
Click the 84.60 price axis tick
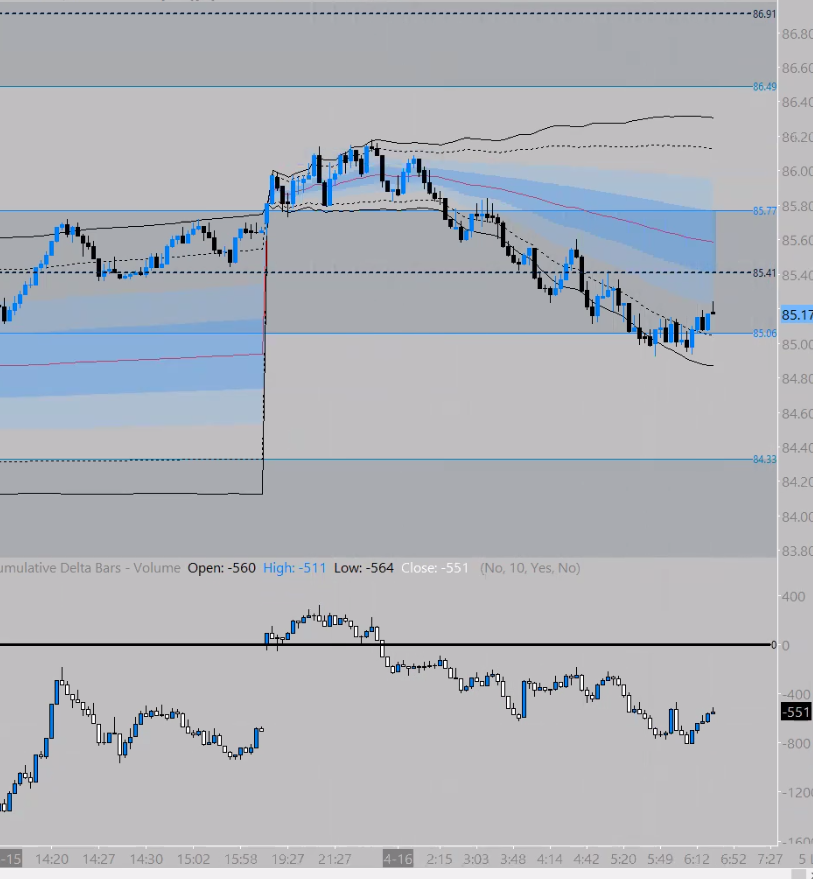click(x=797, y=414)
